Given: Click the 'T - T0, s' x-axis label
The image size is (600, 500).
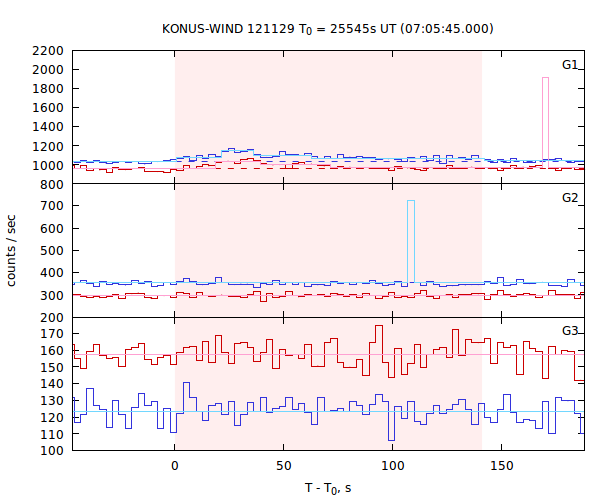Looking at the screenshot, I should click(x=328, y=488).
